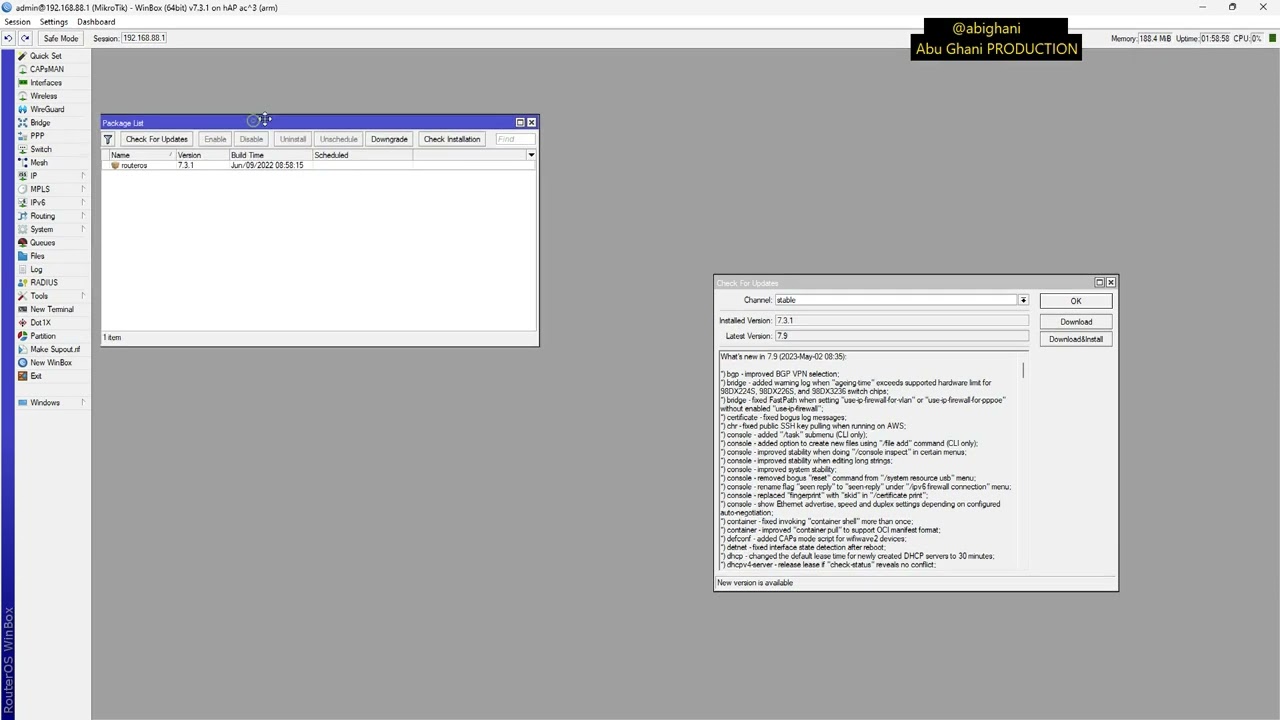
Task: Open a New WinBox window
Action: 51,363
